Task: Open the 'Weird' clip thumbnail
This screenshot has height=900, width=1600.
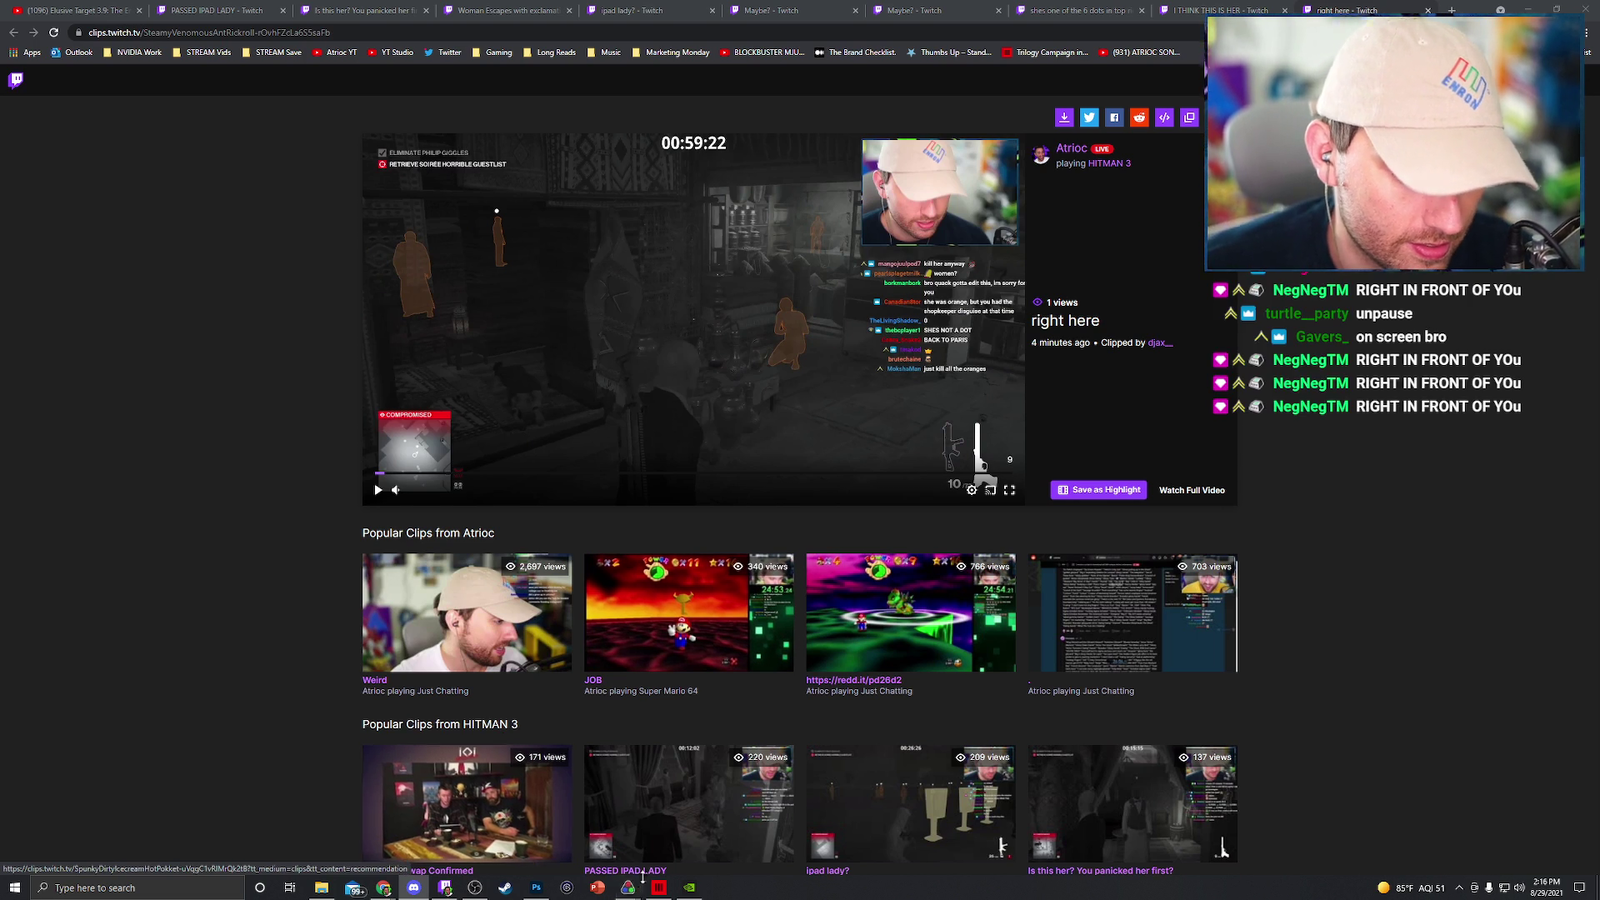Action: (x=467, y=613)
